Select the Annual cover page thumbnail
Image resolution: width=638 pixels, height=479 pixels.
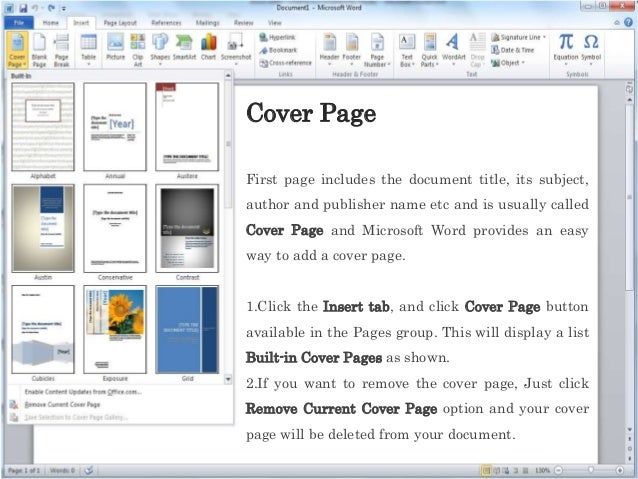[115, 127]
